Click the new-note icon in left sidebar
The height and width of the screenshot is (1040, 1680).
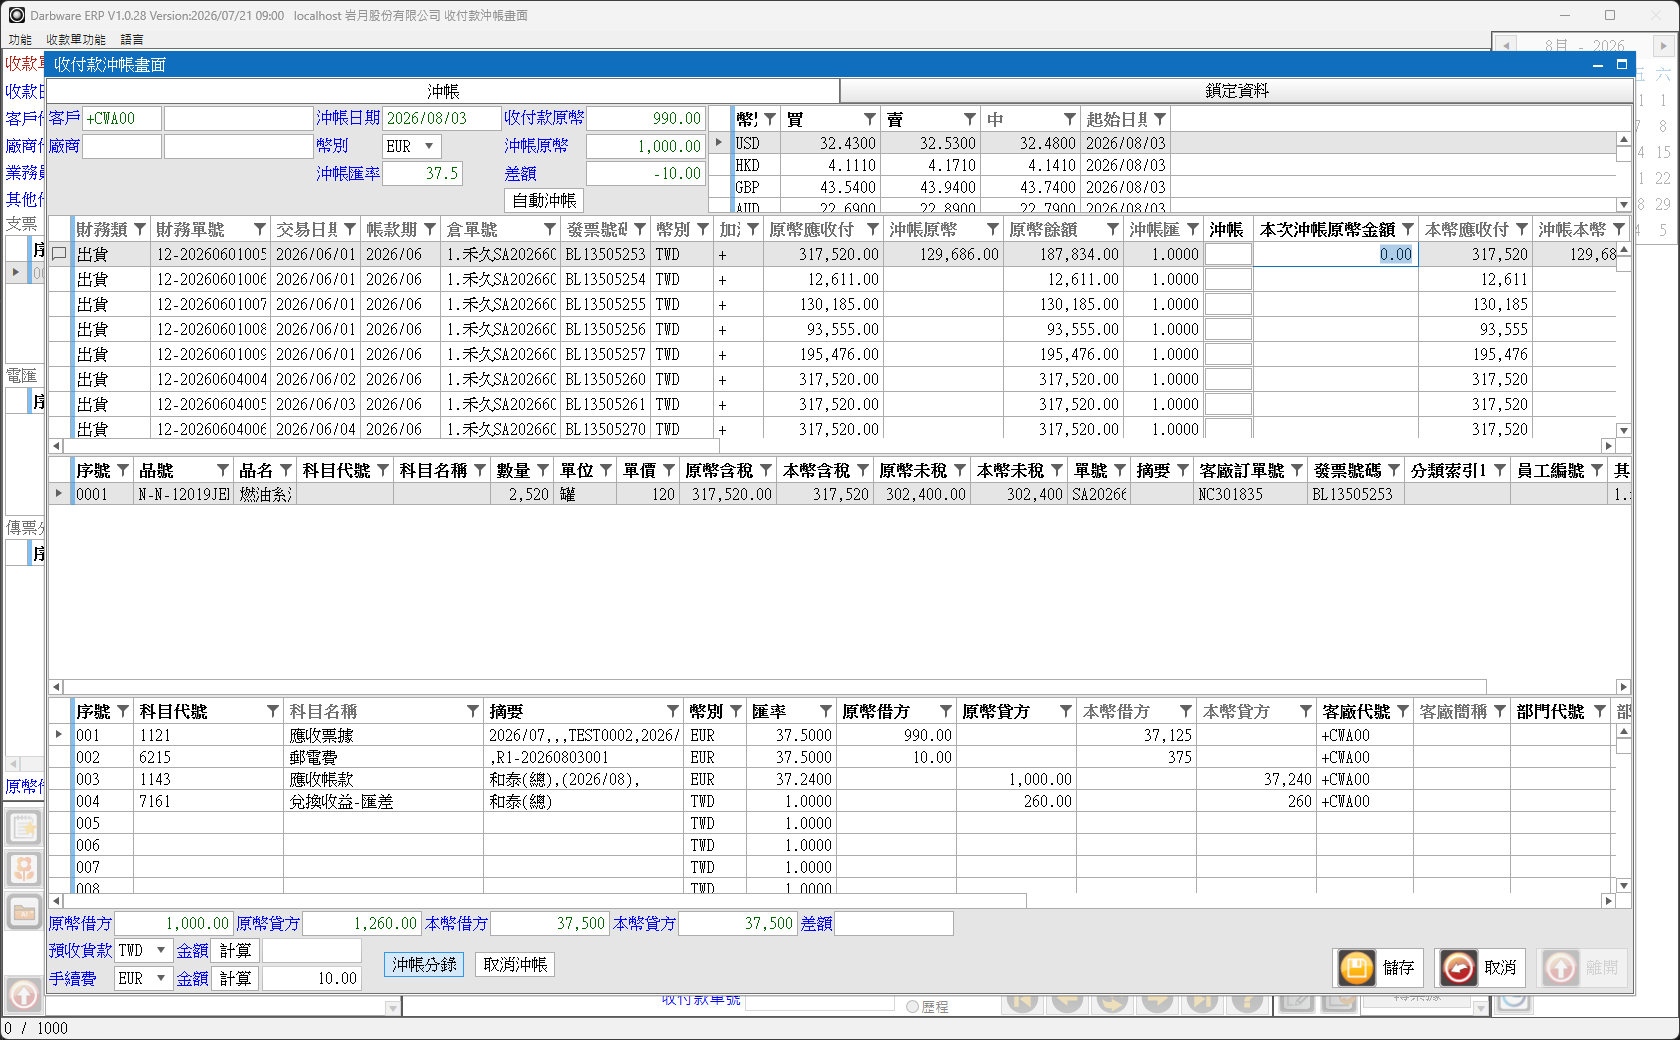[24, 827]
